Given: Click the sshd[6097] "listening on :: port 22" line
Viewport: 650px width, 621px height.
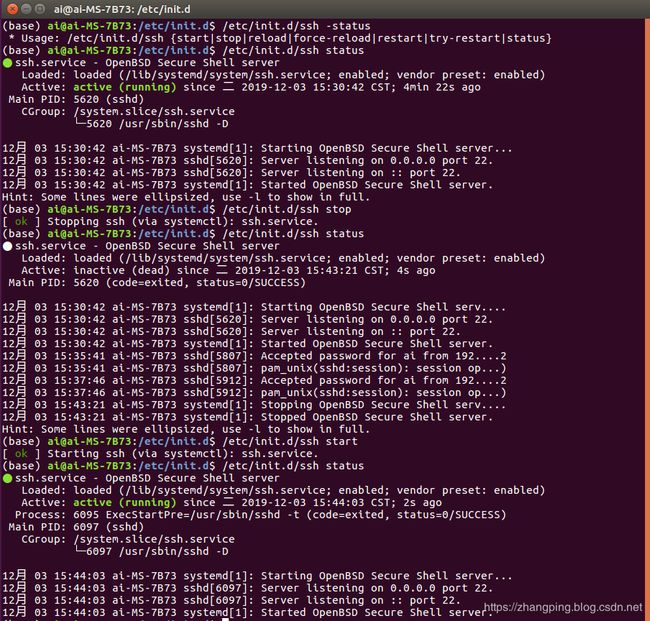Looking at the screenshot, I should [231, 600].
